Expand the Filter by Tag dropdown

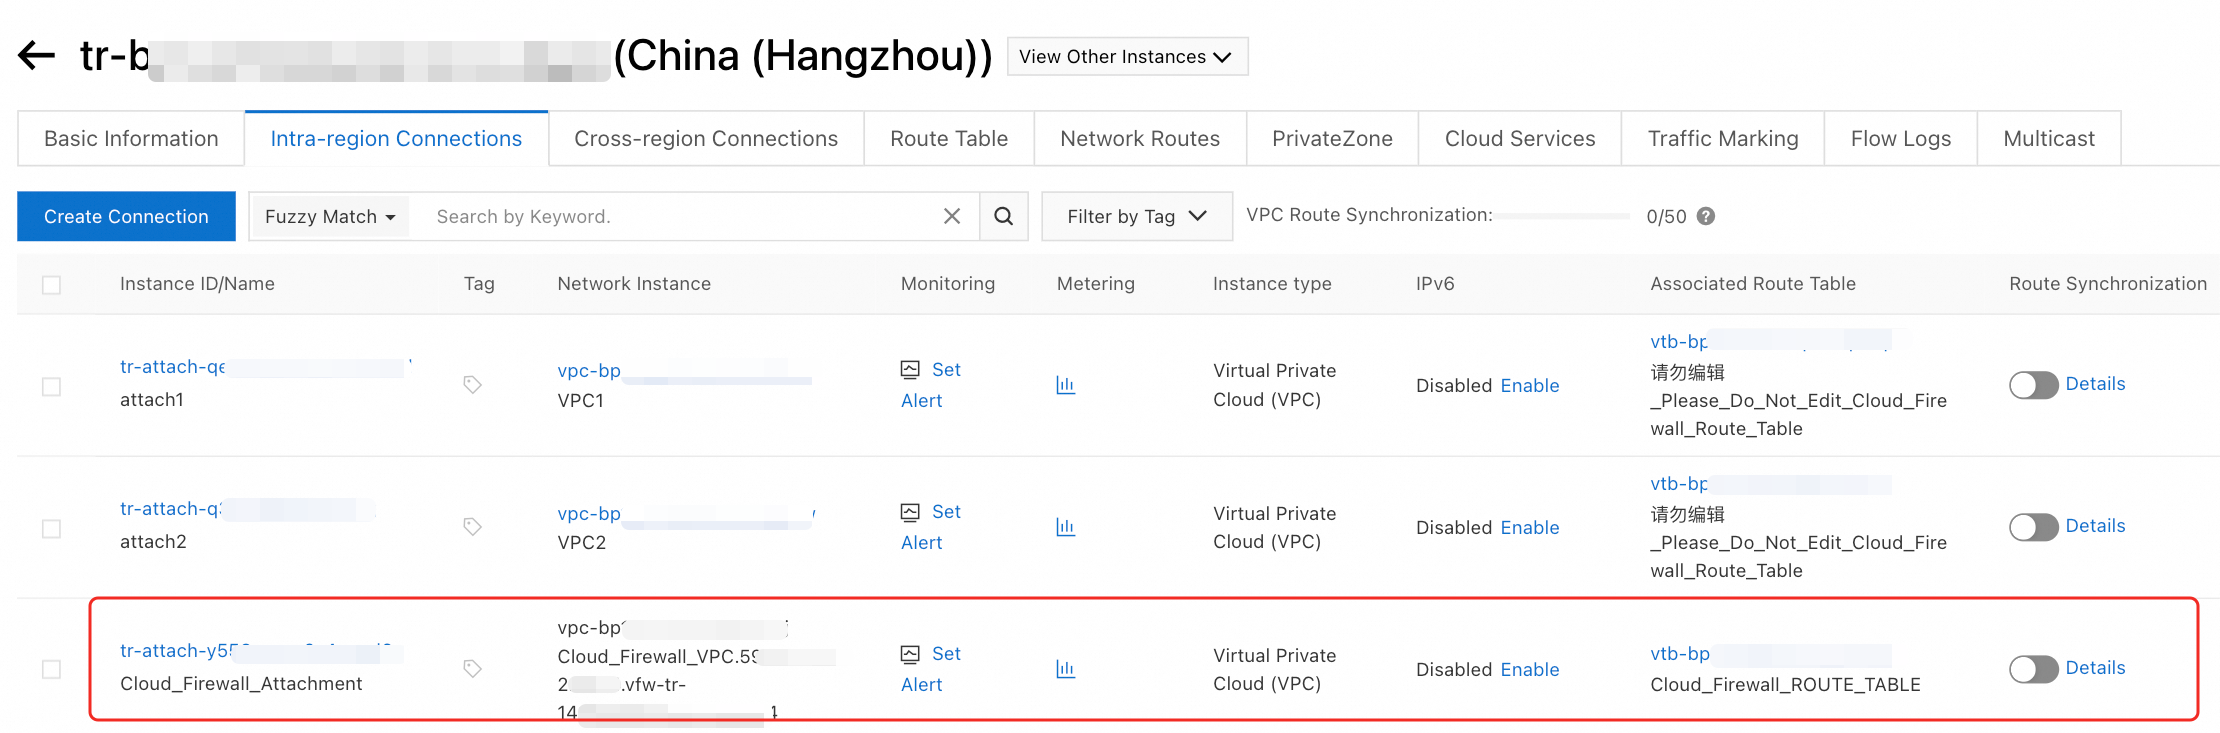[x=1136, y=217]
